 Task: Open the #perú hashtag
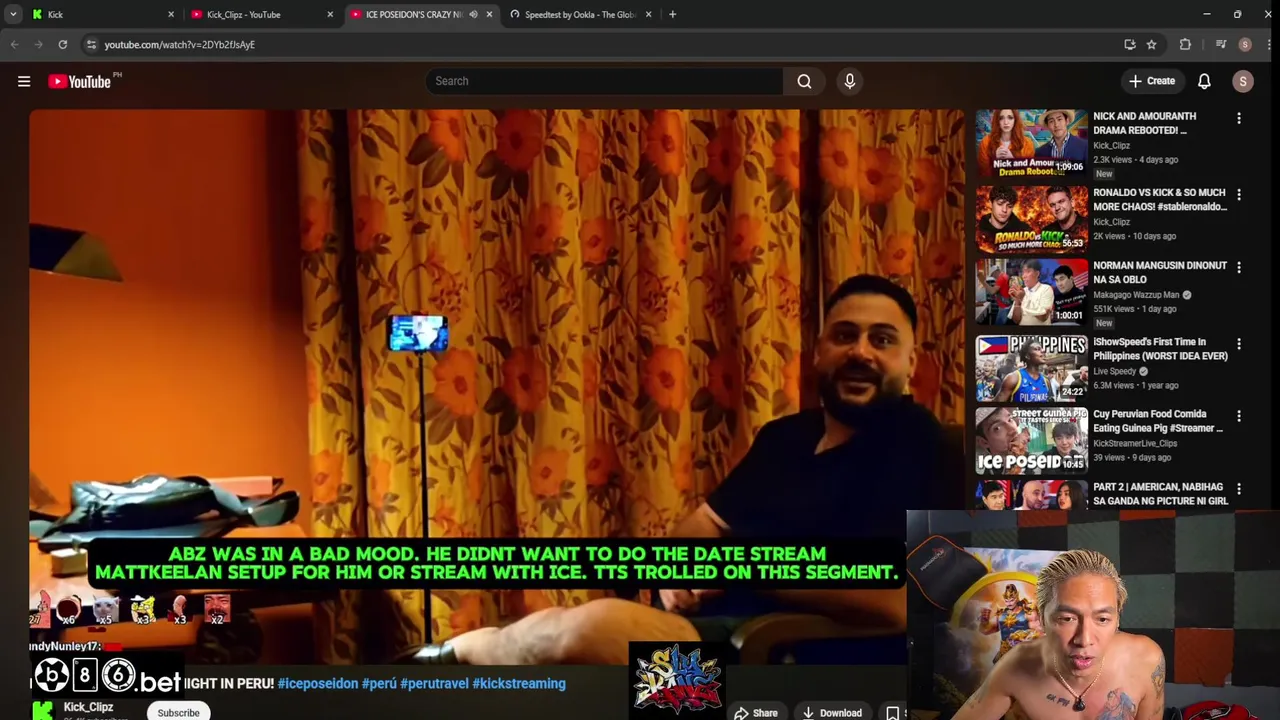379,683
